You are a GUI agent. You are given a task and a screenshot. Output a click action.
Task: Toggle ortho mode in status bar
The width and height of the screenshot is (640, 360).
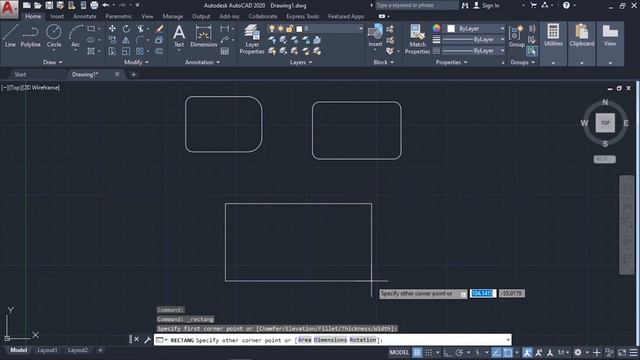pyautogui.click(x=447, y=352)
